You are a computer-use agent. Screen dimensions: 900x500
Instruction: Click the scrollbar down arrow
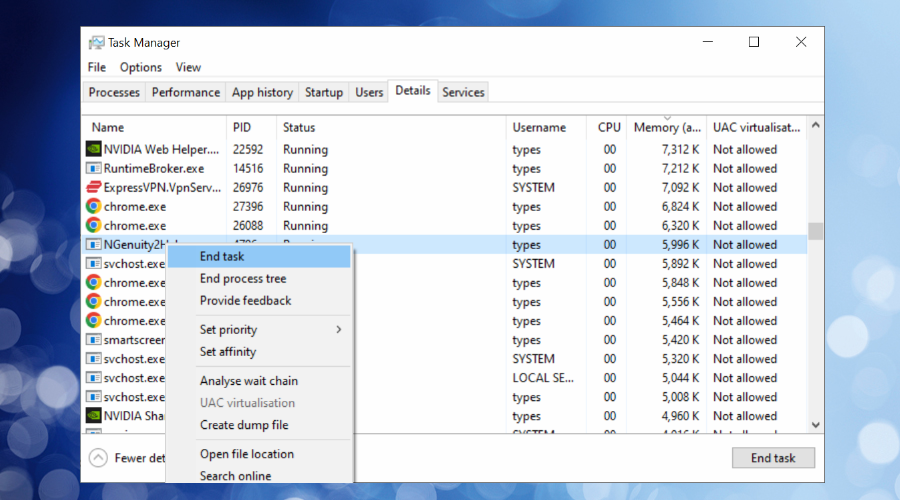pos(816,425)
